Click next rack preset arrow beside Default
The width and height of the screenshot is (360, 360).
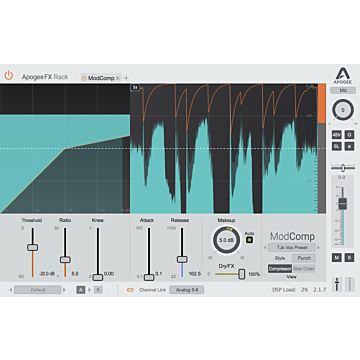pyautogui.click(x=65, y=290)
